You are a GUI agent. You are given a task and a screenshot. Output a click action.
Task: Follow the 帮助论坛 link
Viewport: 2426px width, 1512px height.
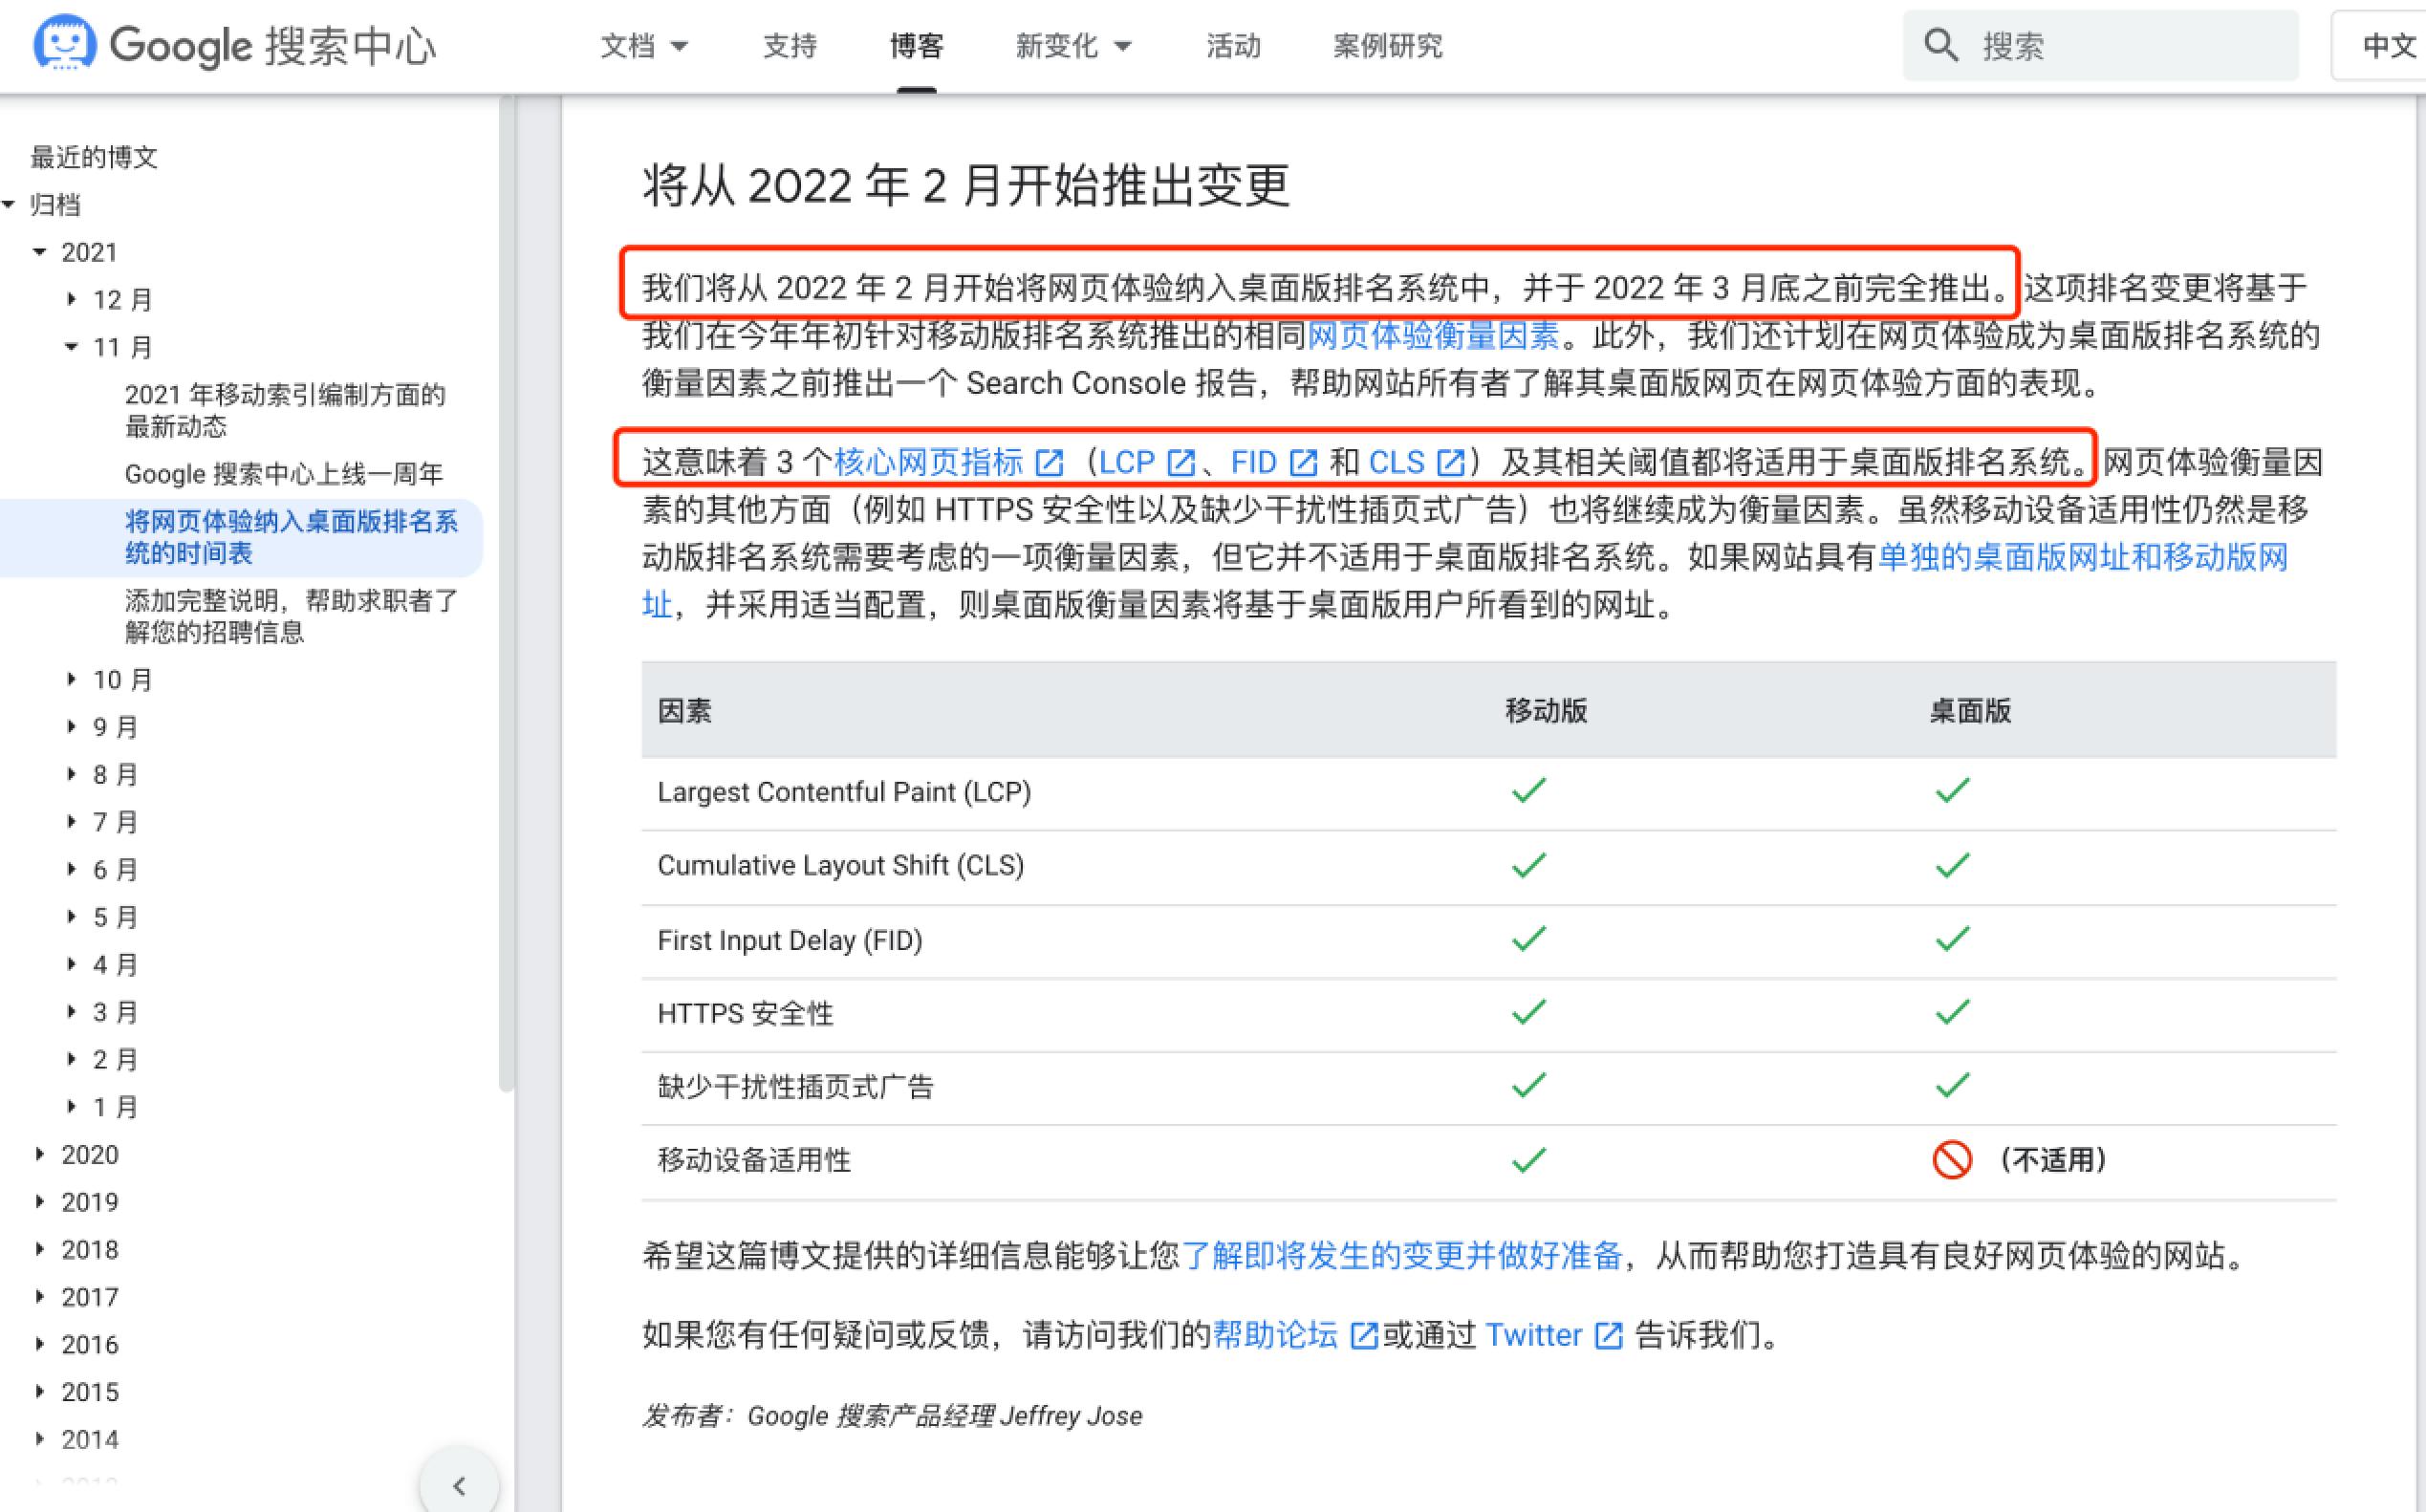(x=1275, y=1335)
